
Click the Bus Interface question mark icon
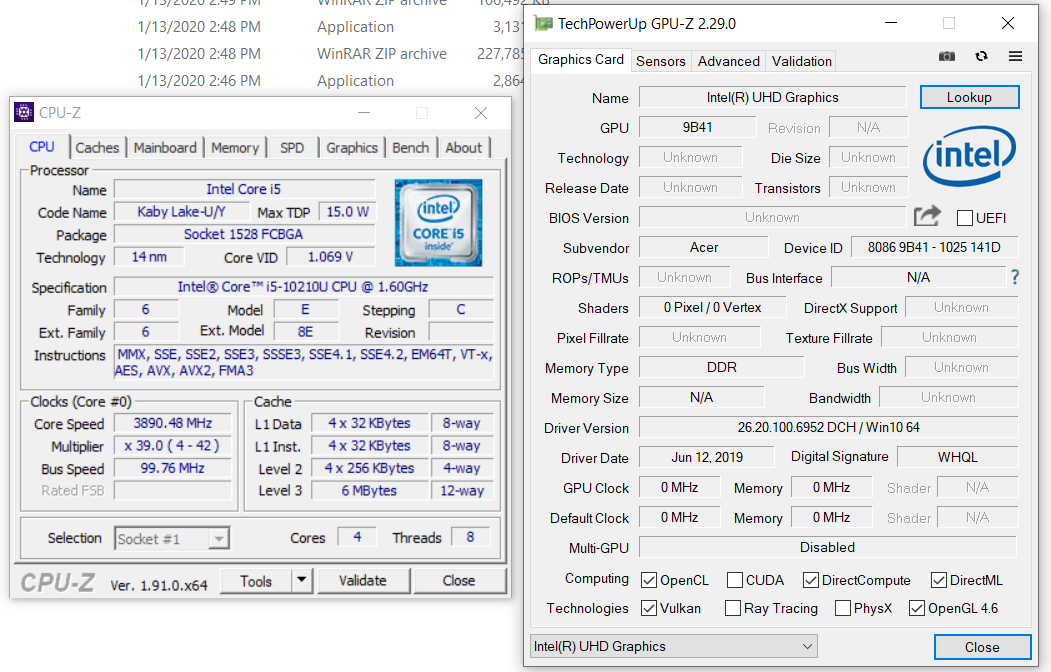point(1015,277)
